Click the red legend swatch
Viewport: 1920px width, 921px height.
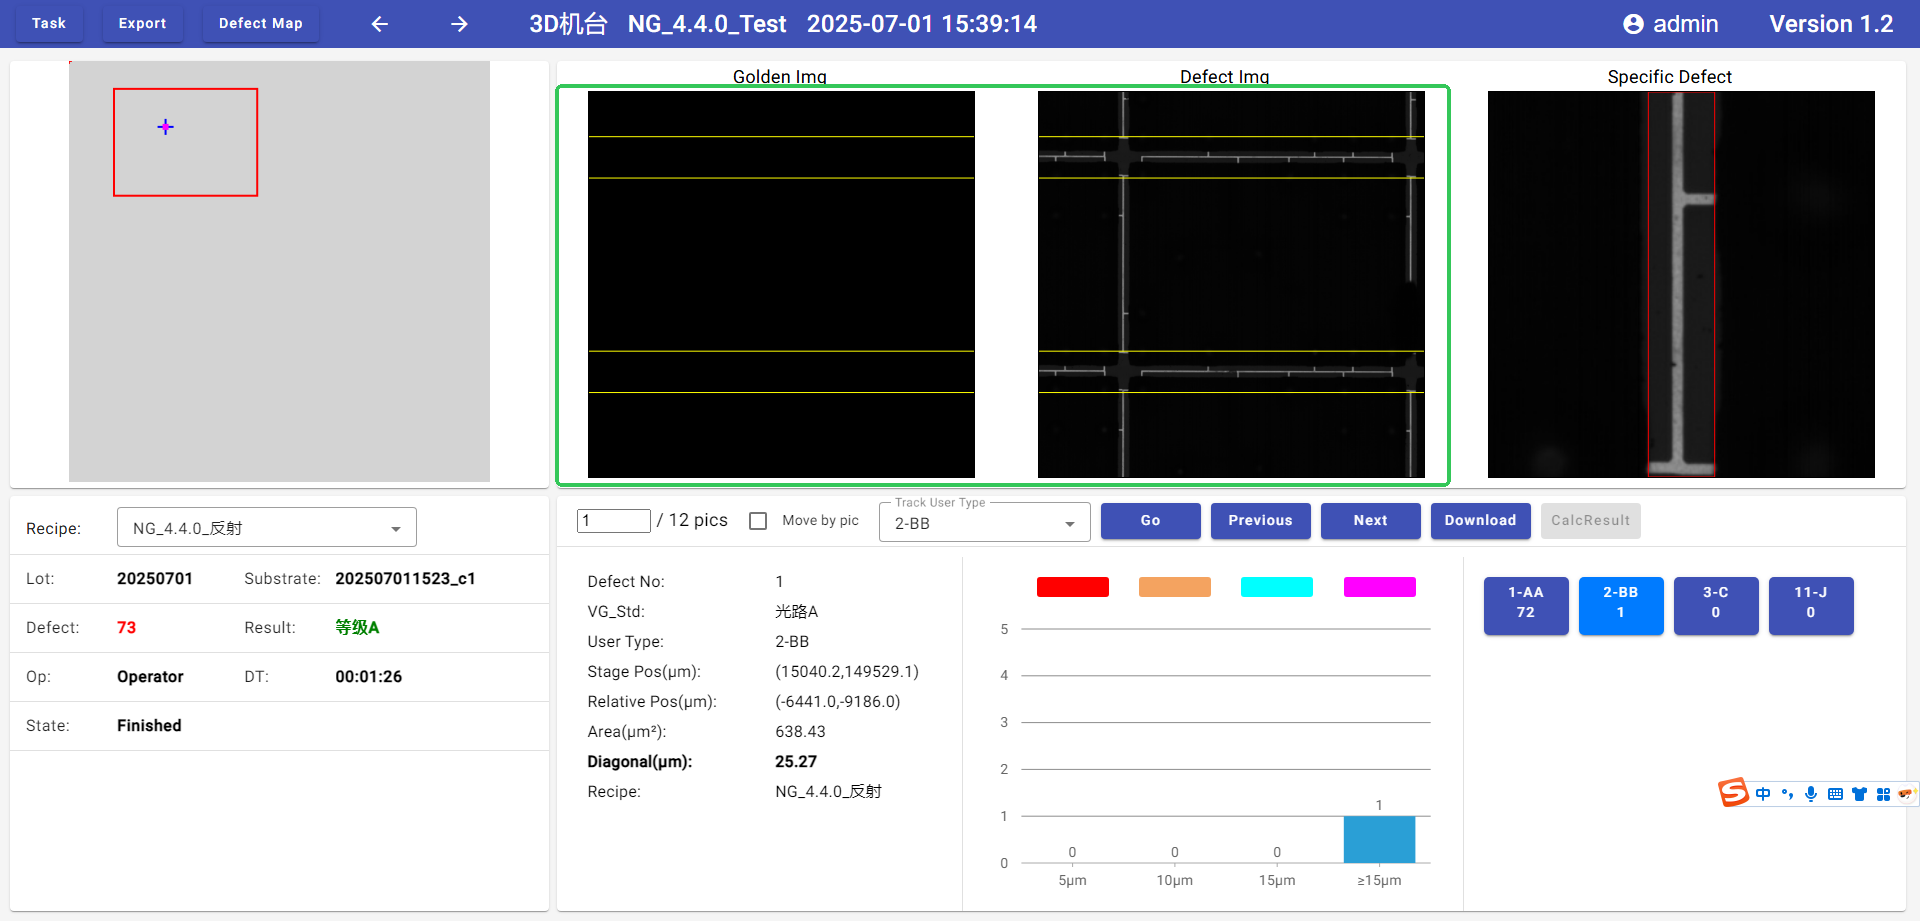pos(1073,587)
